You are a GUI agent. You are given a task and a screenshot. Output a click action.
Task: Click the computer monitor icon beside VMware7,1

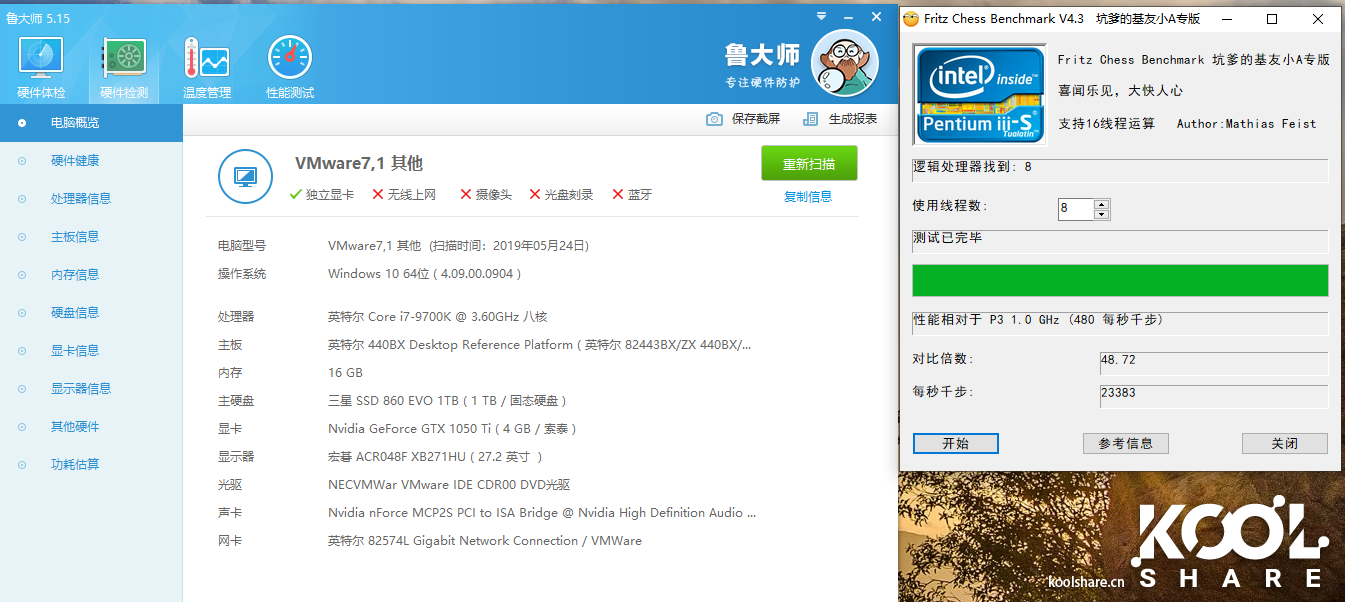(245, 177)
